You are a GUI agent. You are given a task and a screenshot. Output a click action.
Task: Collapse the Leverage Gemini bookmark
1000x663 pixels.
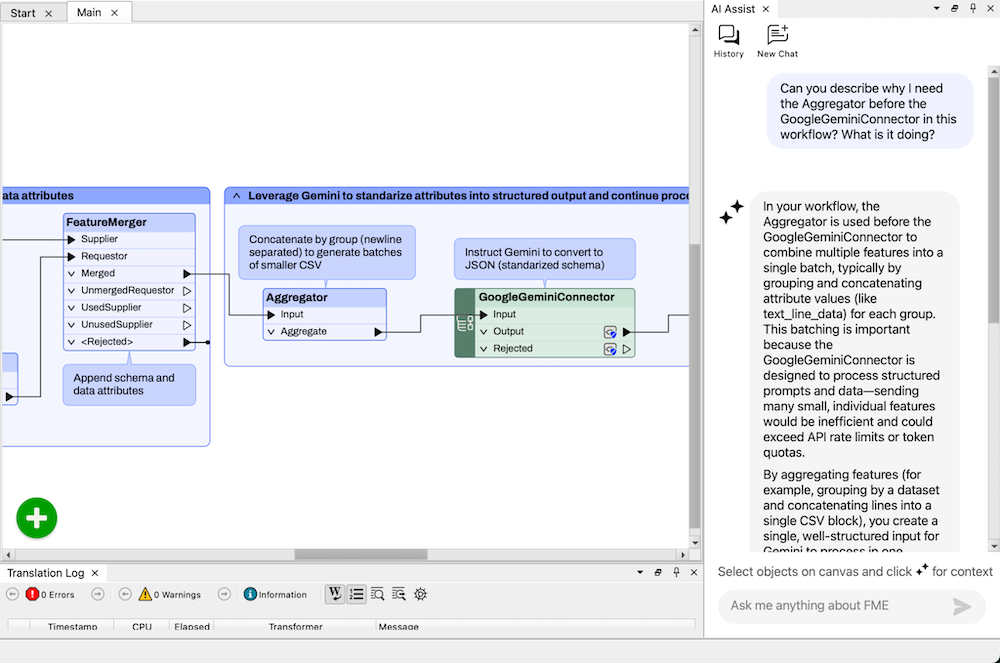point(237,196)
